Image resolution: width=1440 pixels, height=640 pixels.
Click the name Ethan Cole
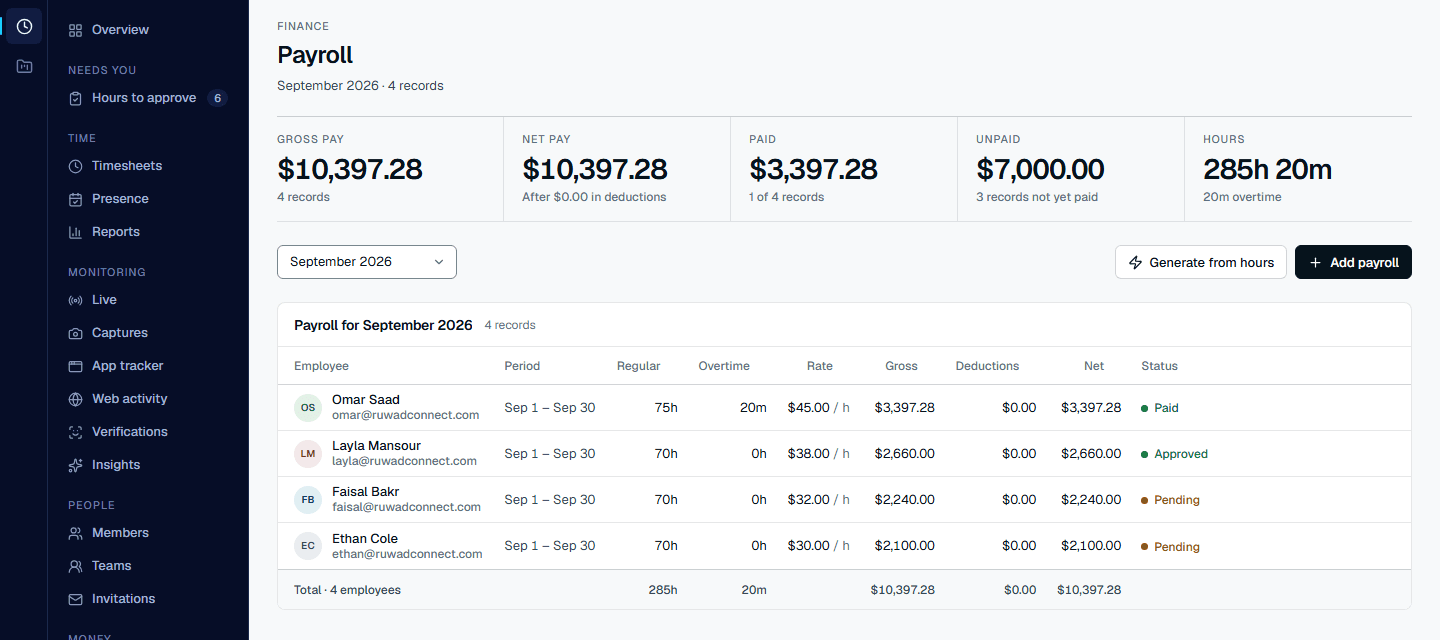[x=365, y=538]
